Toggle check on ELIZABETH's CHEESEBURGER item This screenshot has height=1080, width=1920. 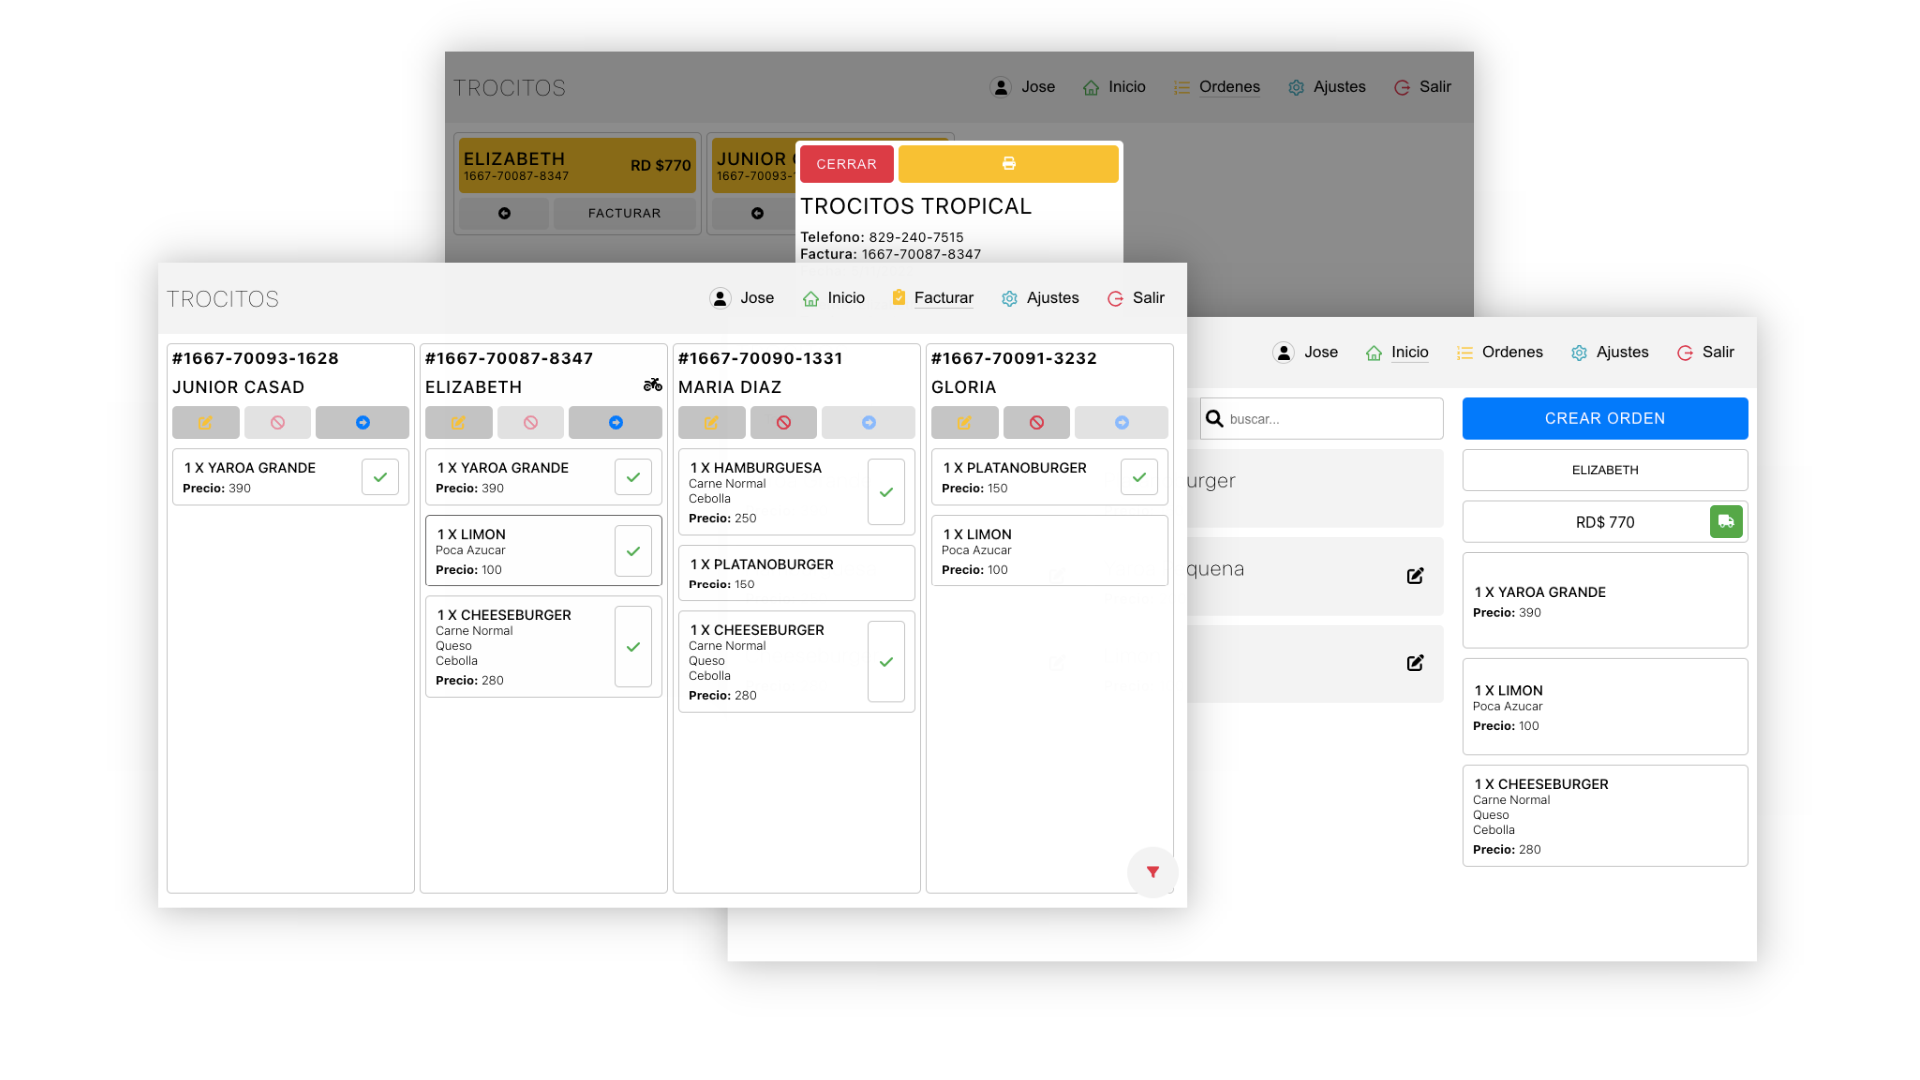[x=633, y=647]
